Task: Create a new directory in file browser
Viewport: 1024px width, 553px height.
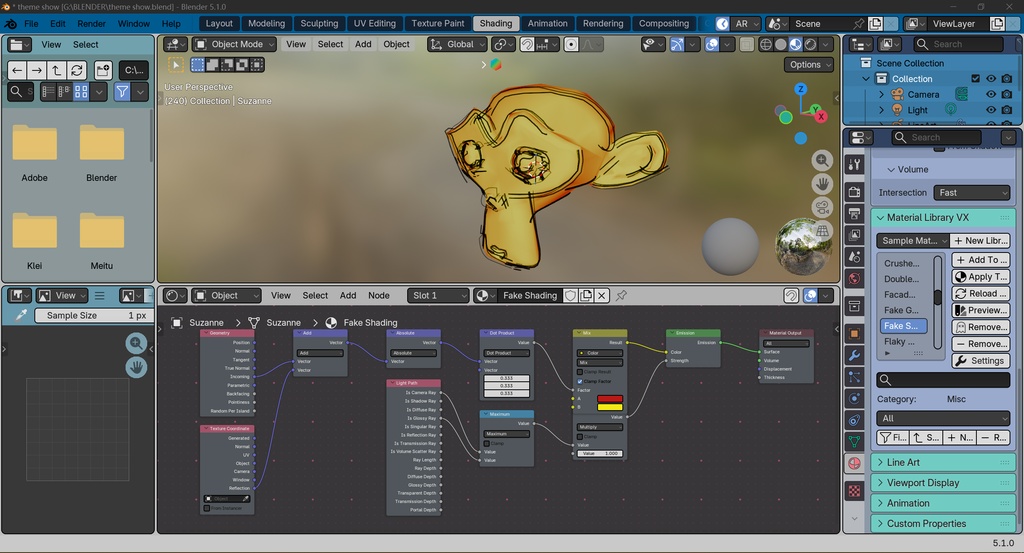Action: [x=103, y=71]
